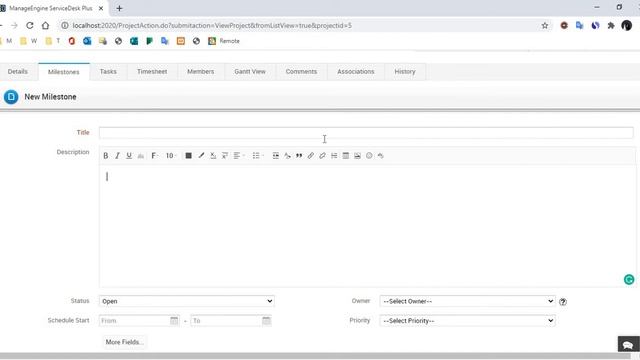Image resolution: width=640 pixels, height=360 pixels.
Task: Go to browser home page
Action: point(45,25)
